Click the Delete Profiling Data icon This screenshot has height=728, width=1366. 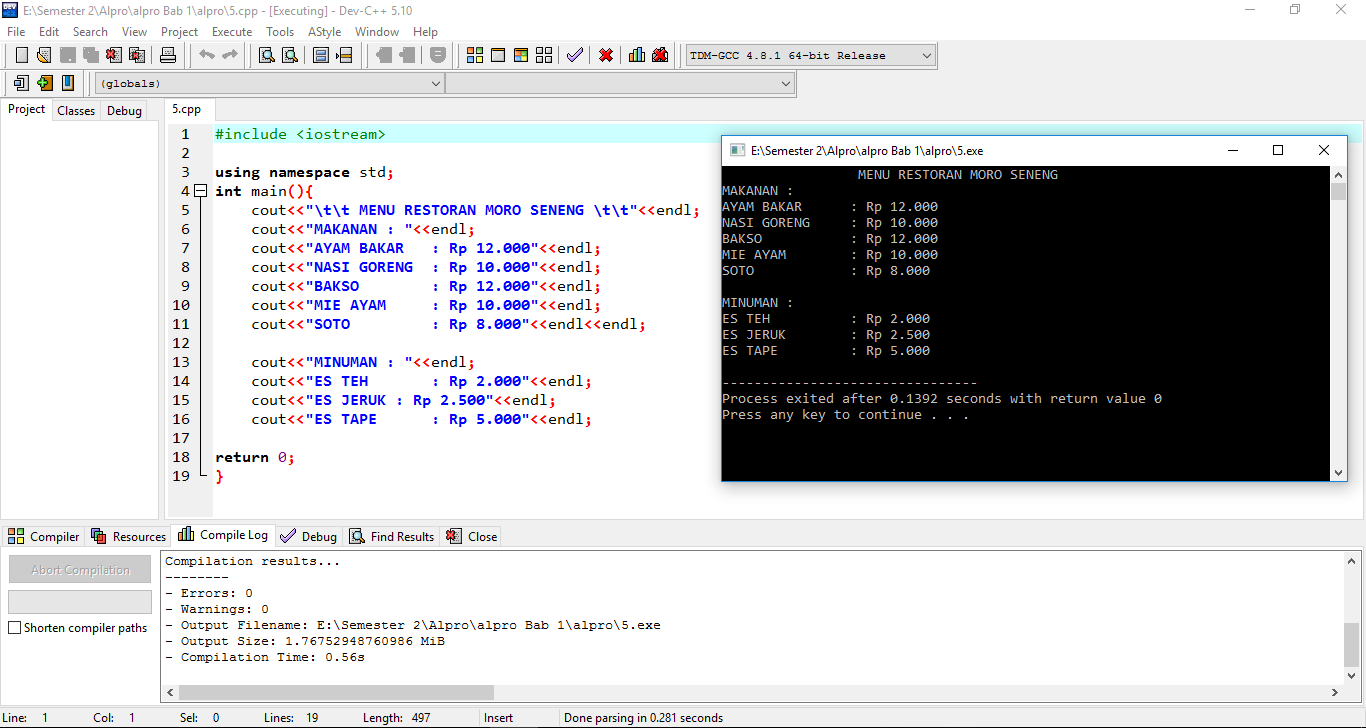point(660,55)
